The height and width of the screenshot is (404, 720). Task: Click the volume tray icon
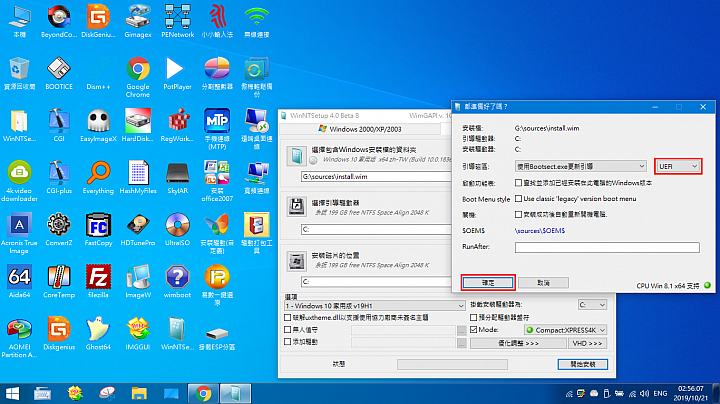click(644, 393)
